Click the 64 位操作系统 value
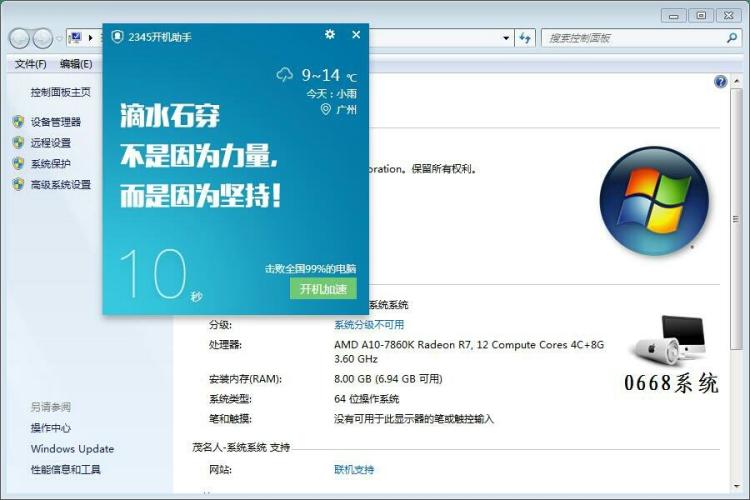 (x=366, y=399)
